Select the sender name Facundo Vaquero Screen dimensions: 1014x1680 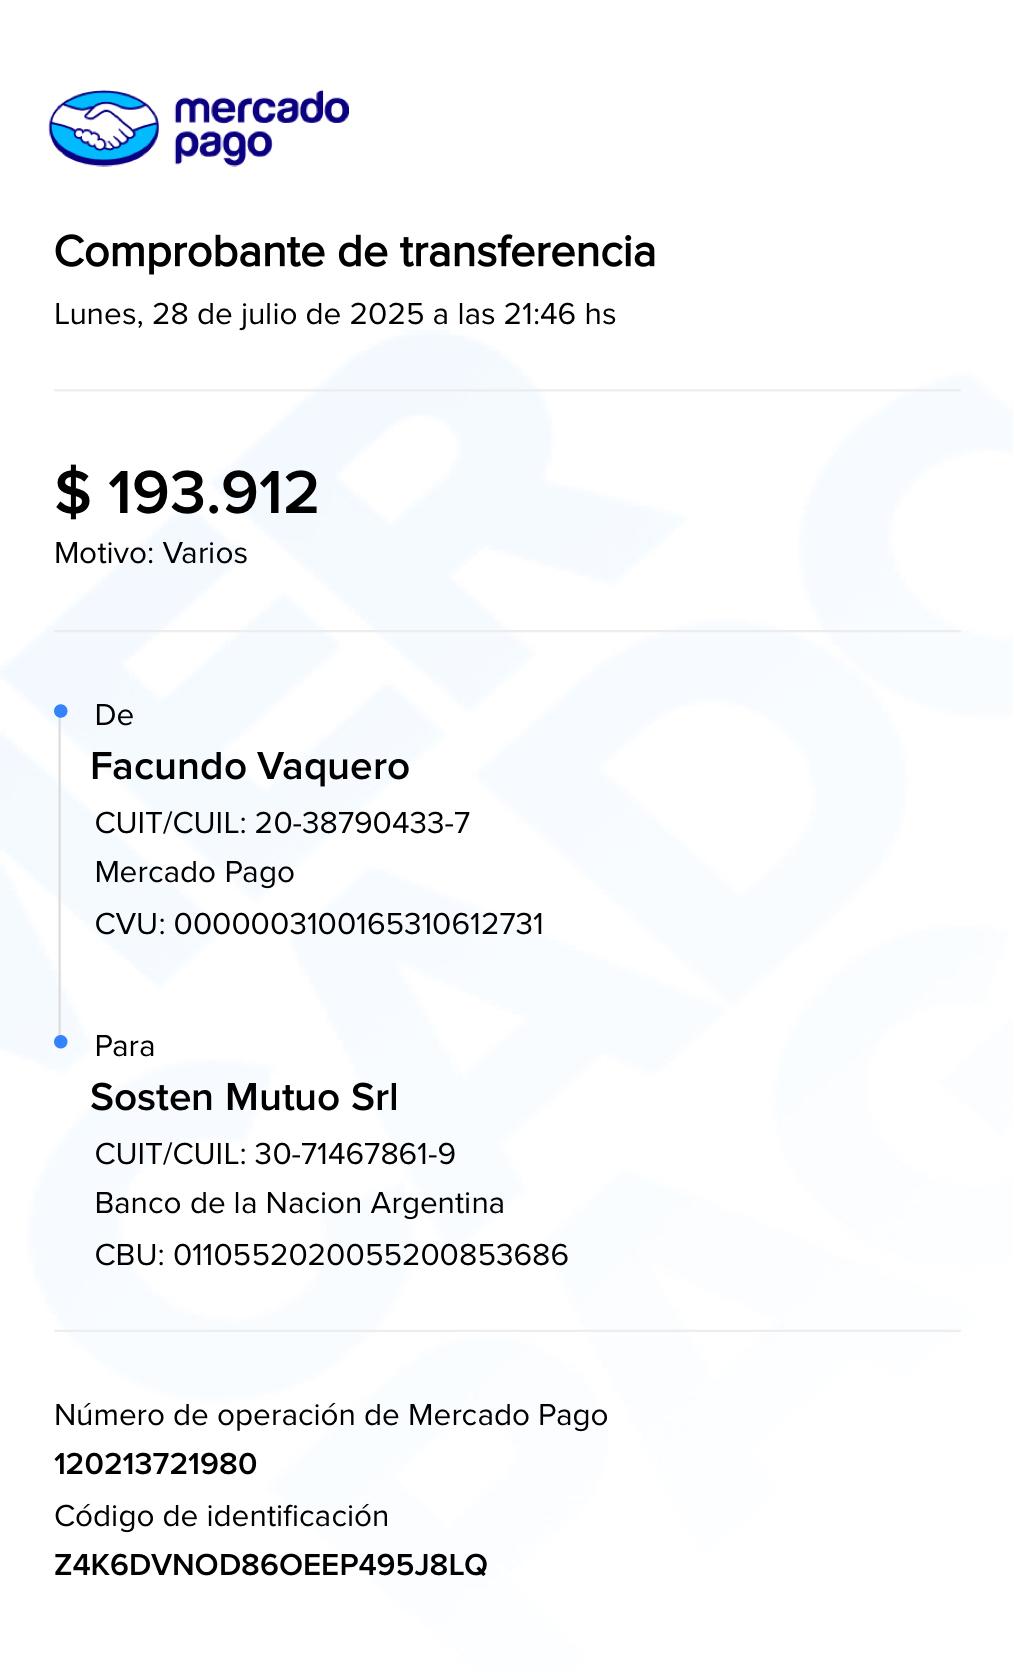[x=250, y=767]
